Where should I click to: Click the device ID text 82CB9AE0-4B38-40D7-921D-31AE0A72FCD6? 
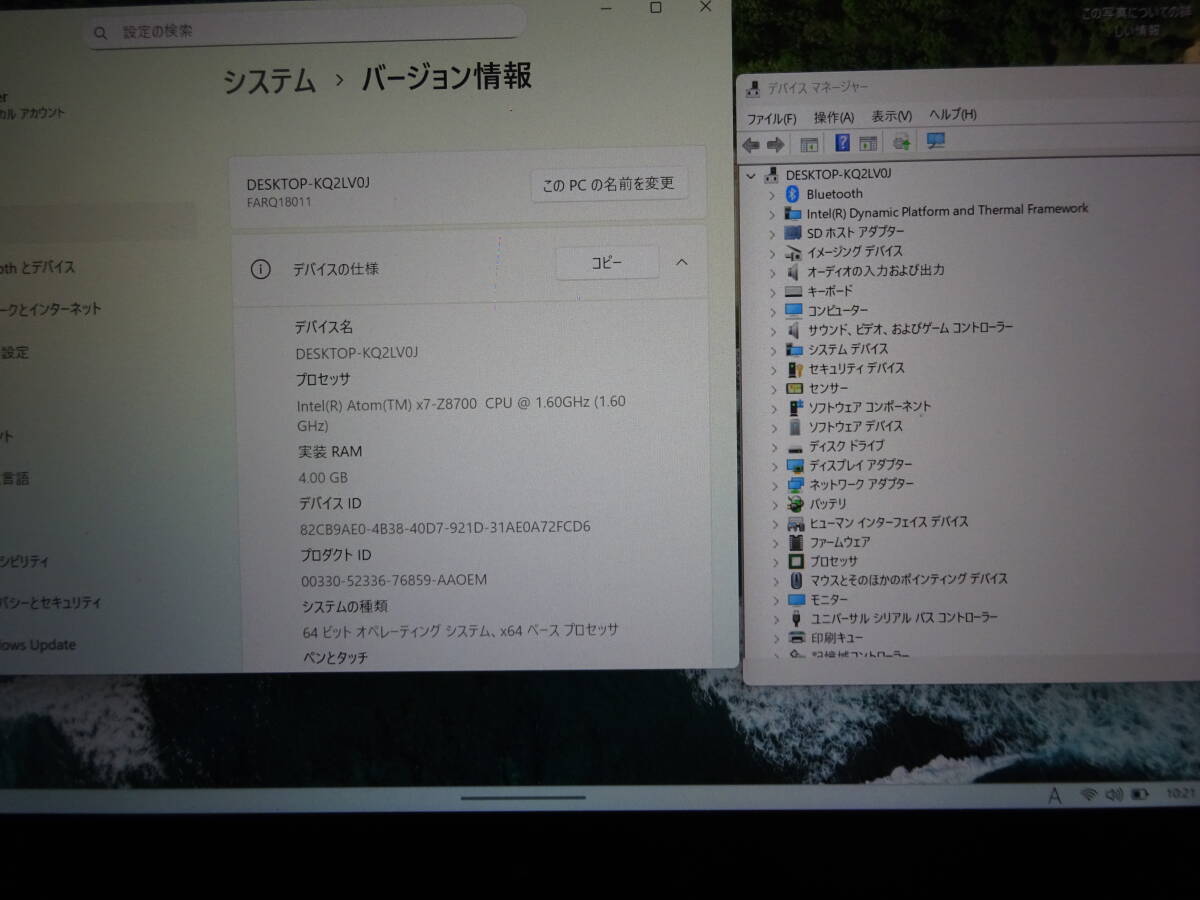445,527
